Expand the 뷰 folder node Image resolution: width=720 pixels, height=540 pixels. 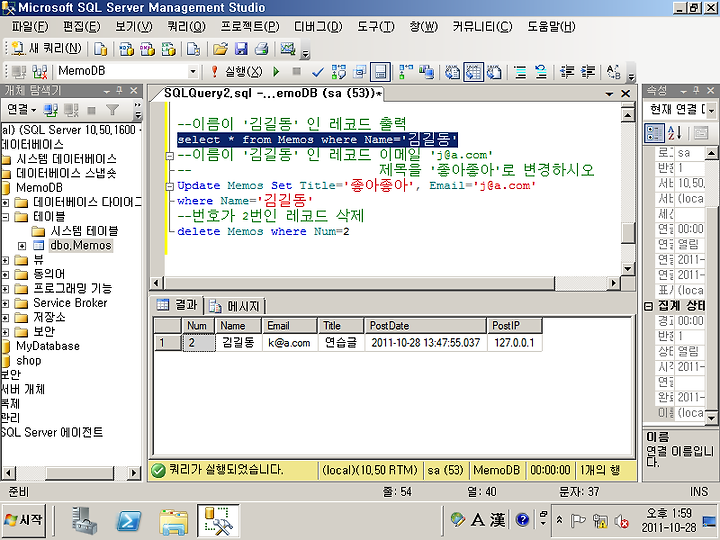click(x=5, y=260)
